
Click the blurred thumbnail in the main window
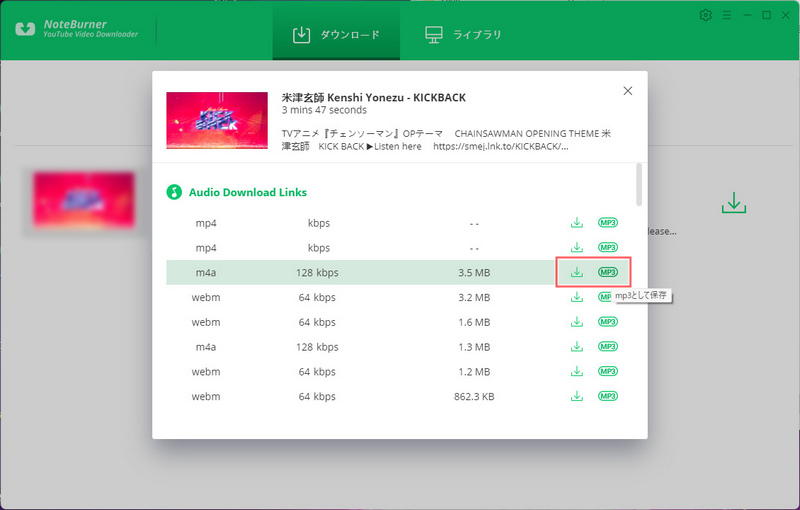pos(84,199)
